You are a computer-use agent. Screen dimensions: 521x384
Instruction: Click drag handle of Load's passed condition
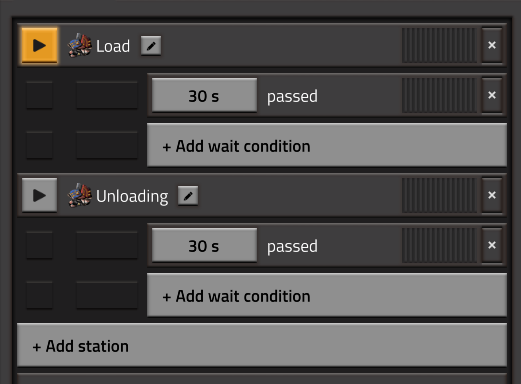pos(439,95)
